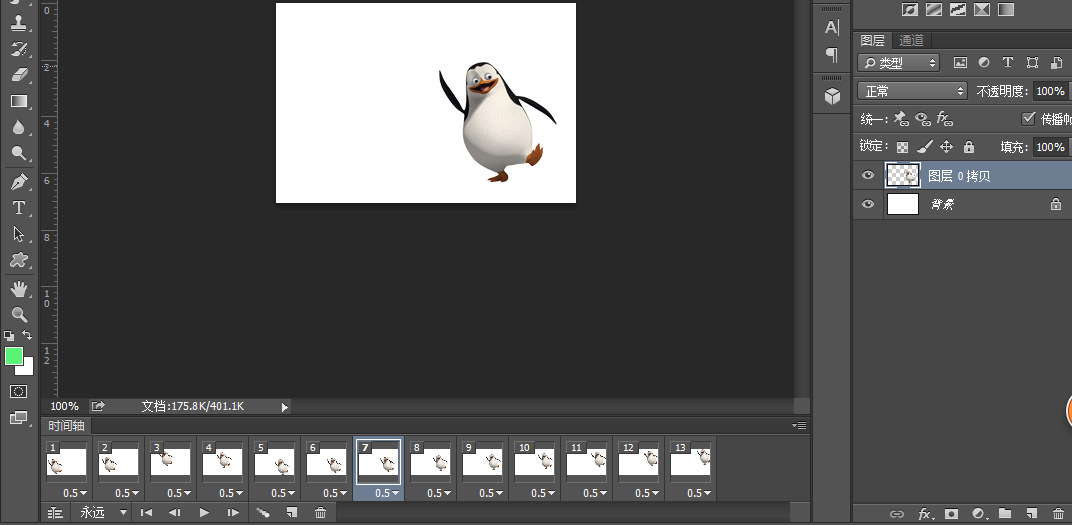Click the 时间轴 panel tab
The height and width of the screenshot is (525, 1072).
[x=66, y=426]
